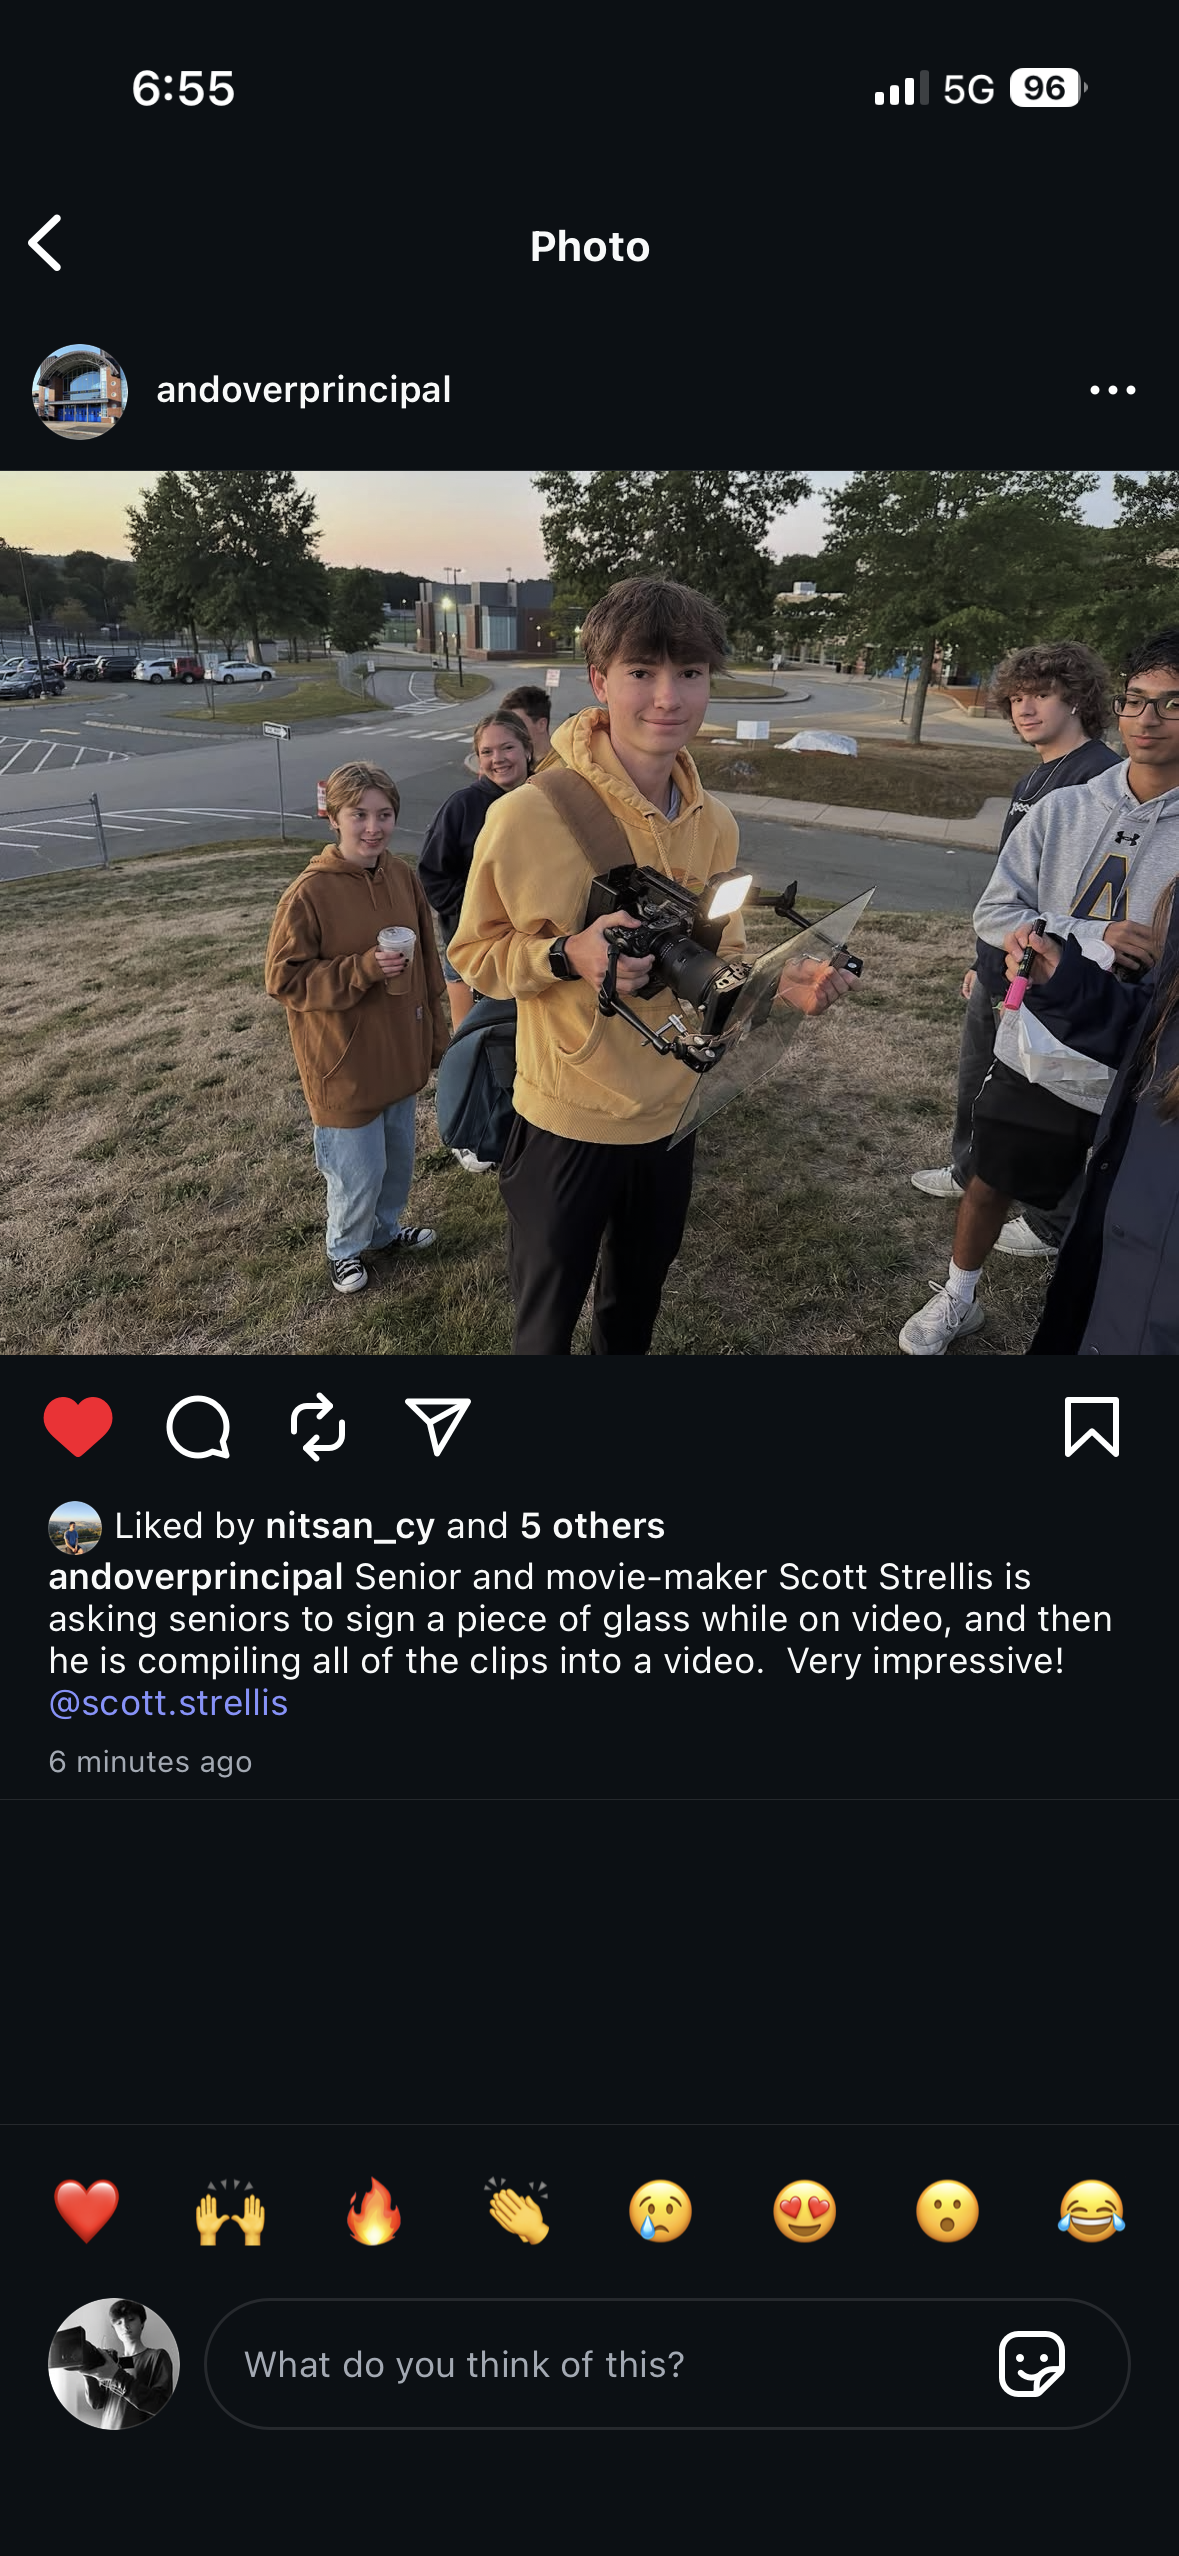
Task: Save post with bookmark icon
Action: 1092,1427
